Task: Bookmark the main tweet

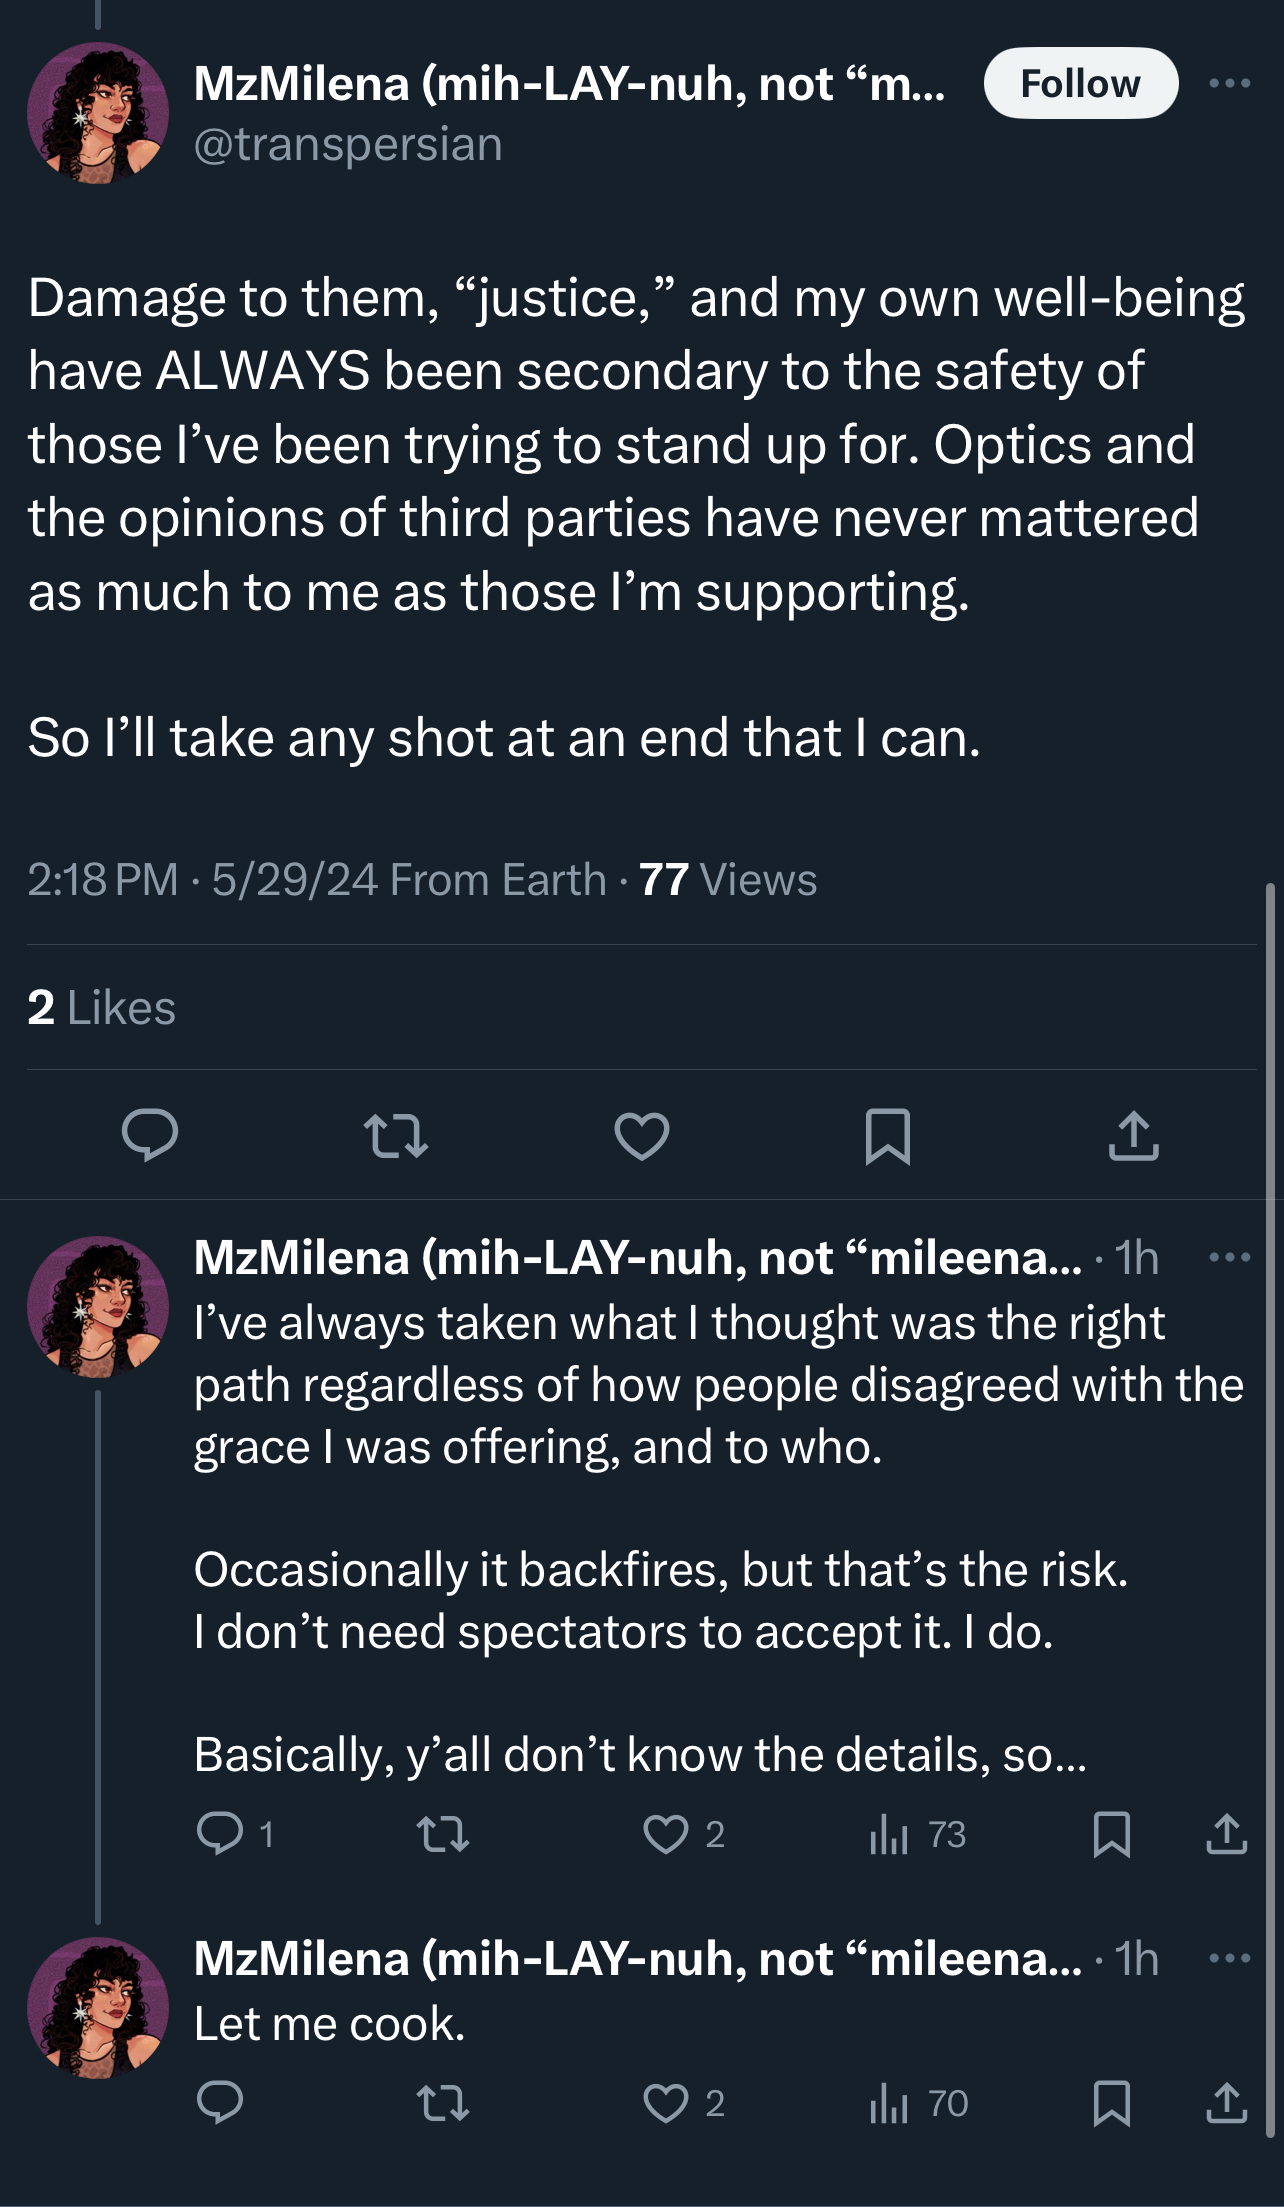Action: point(887,1136)
